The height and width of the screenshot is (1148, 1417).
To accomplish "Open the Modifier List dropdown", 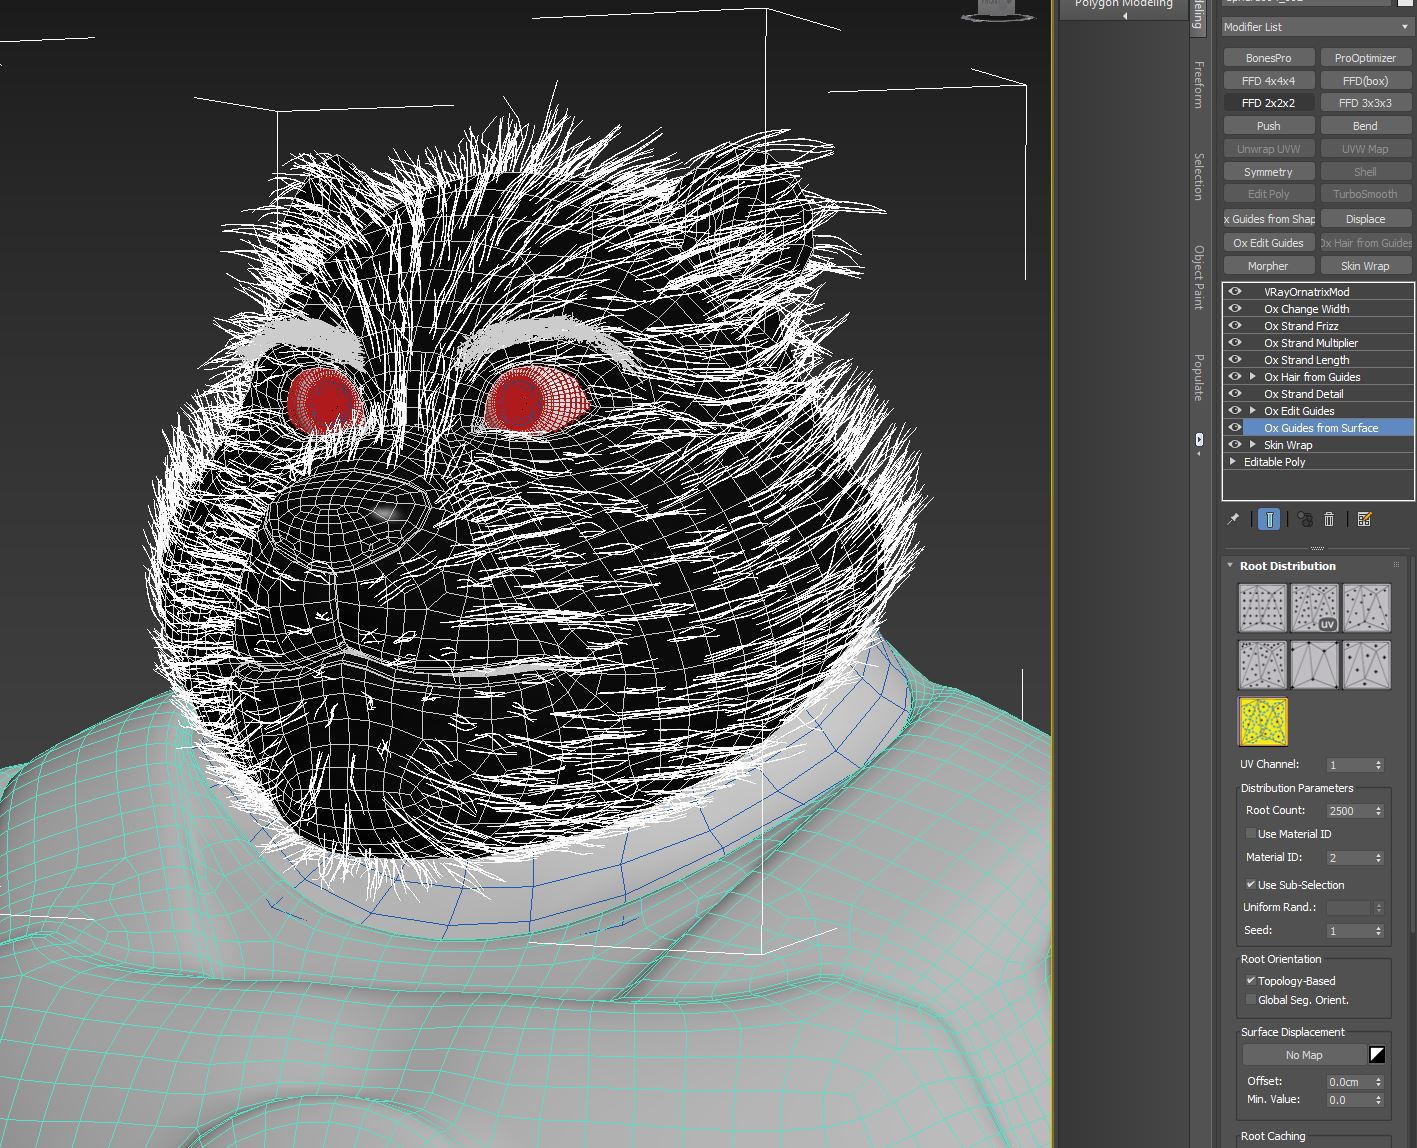I will point(1316,27).
